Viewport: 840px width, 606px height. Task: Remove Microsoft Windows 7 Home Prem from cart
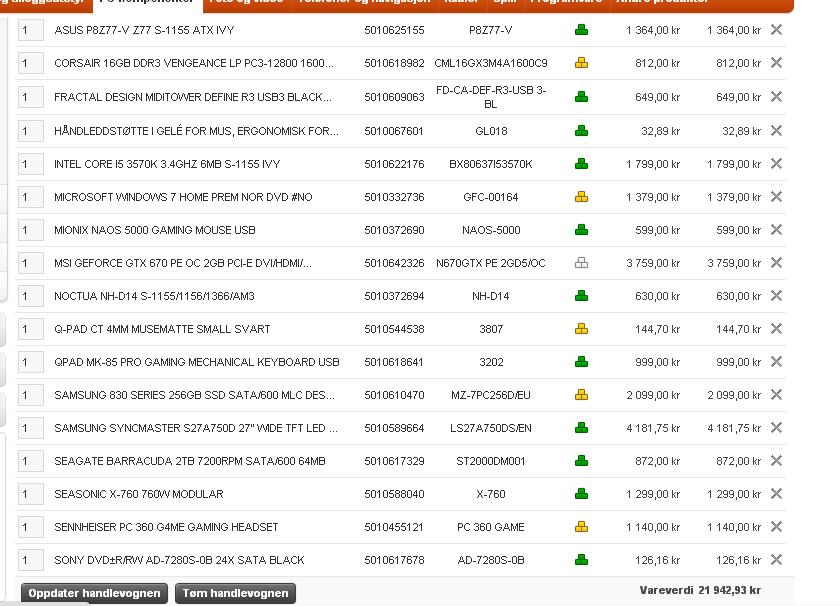coord(776,197)
